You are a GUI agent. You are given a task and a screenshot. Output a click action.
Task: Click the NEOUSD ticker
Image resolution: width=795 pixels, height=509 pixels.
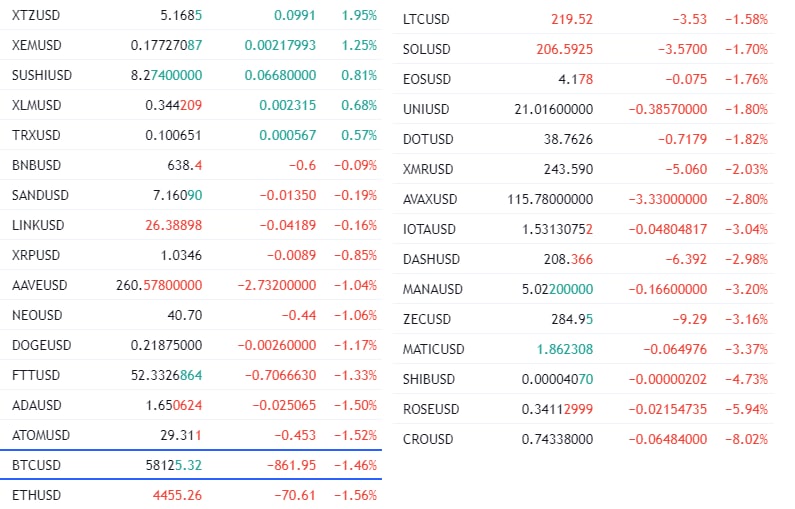[37, 315]
